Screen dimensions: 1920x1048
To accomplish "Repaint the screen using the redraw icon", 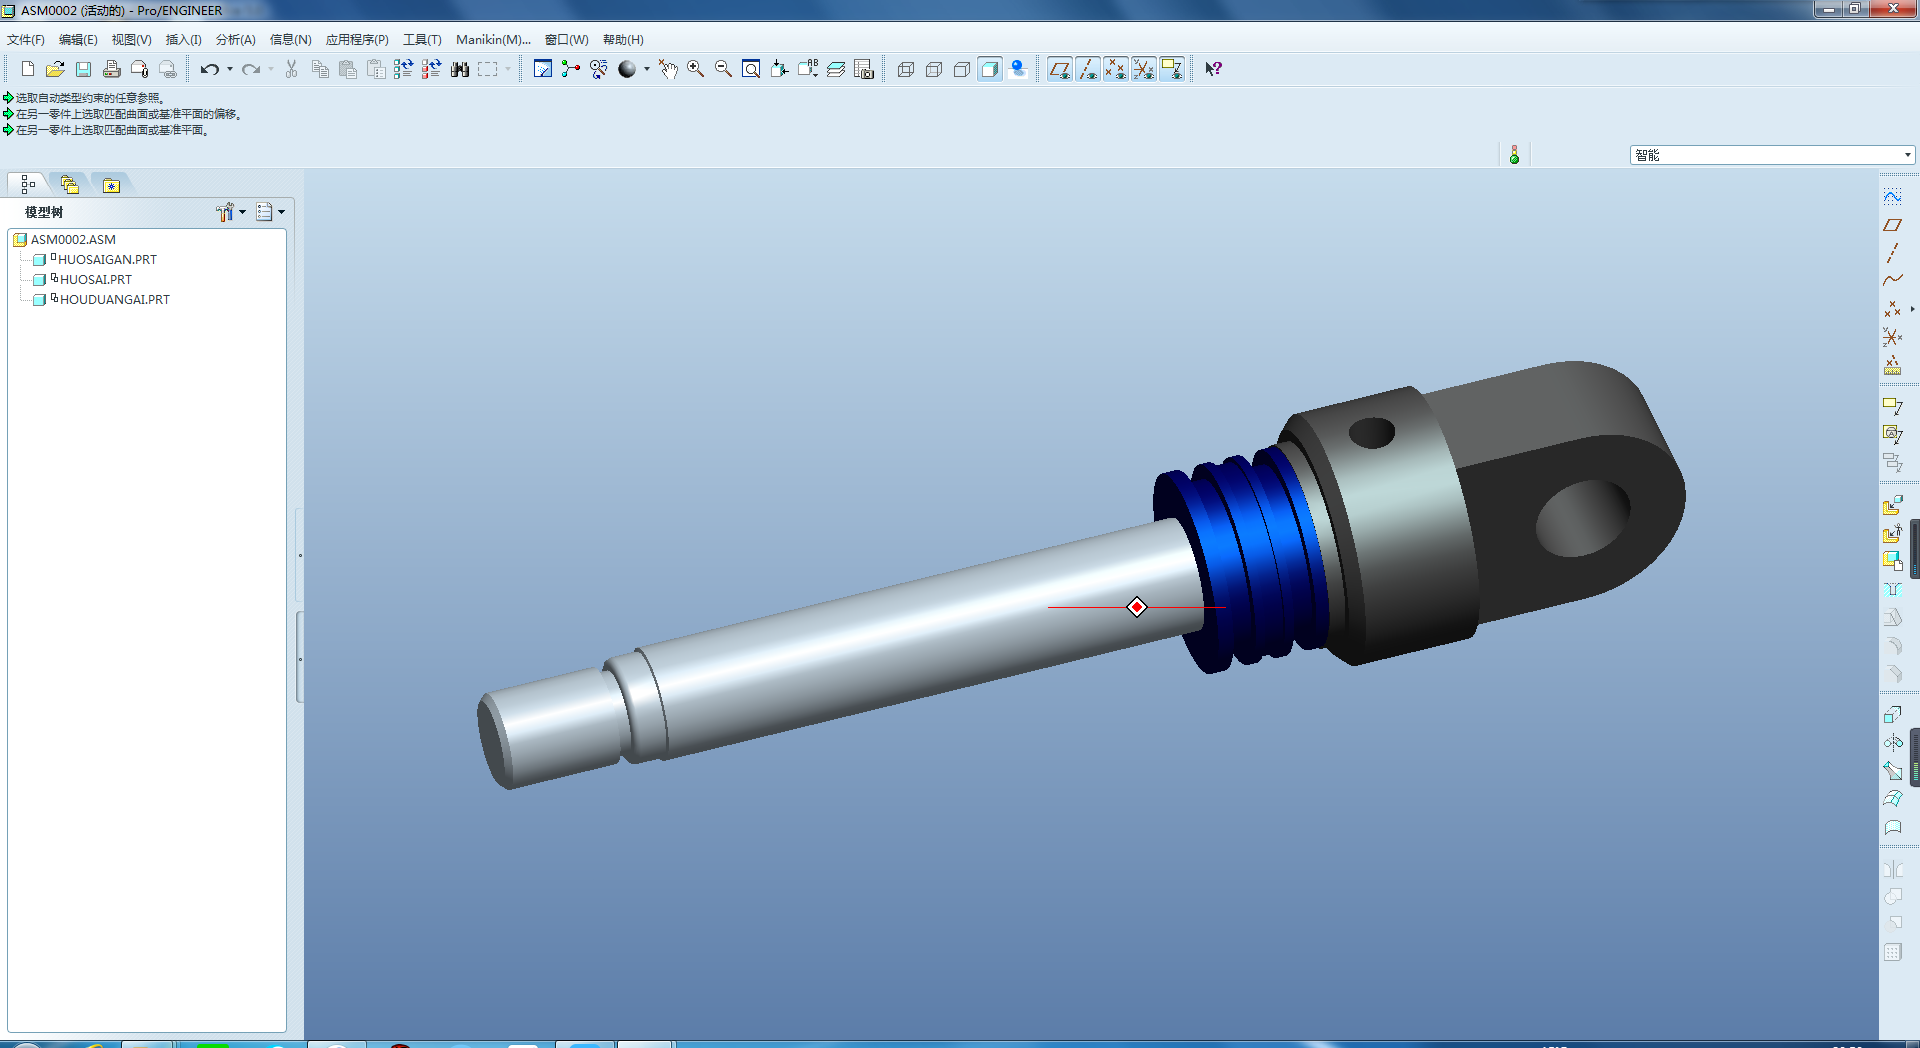I will pyautogui.click(x=543, y=69).
